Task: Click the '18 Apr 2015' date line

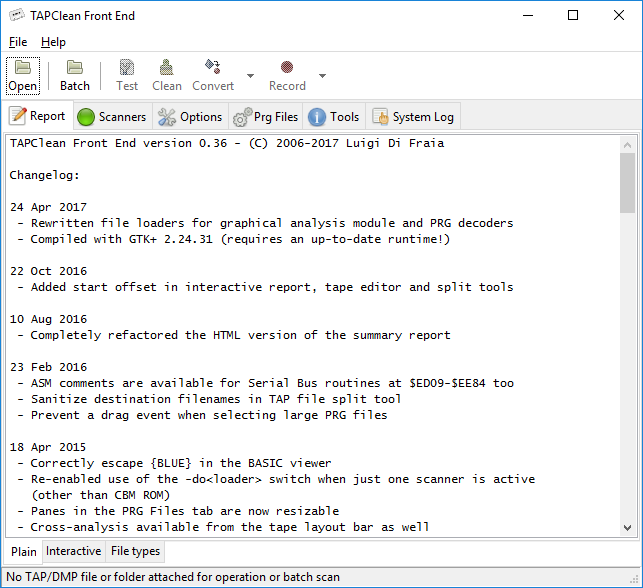Action: 48,447
